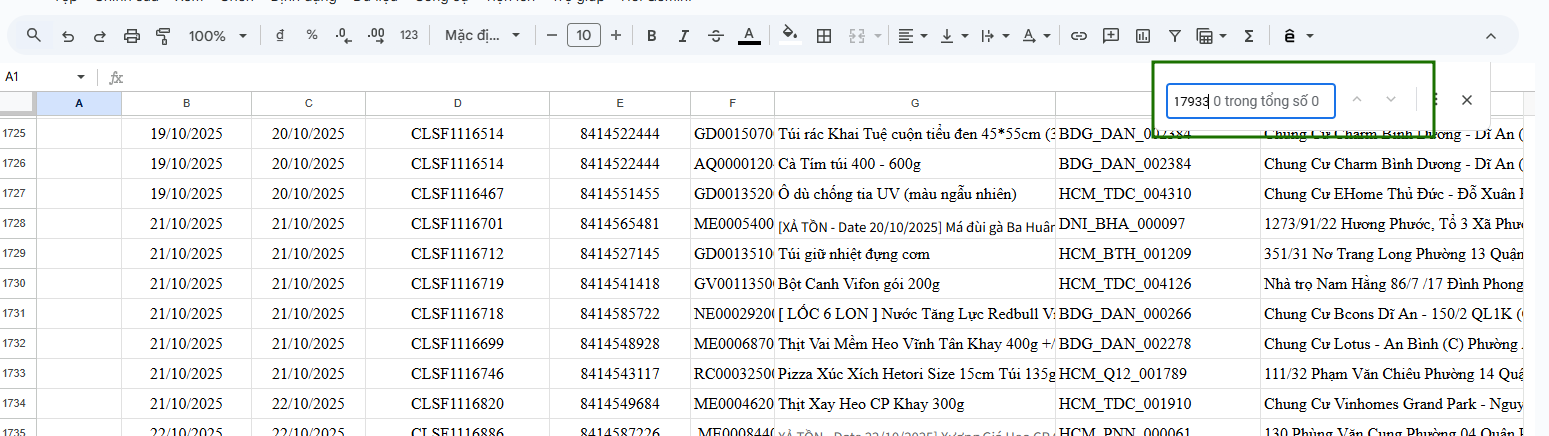Viewport: 1549px width, 436px height.
Task: Click the formula bar next to fx
Action: [640, 77]
